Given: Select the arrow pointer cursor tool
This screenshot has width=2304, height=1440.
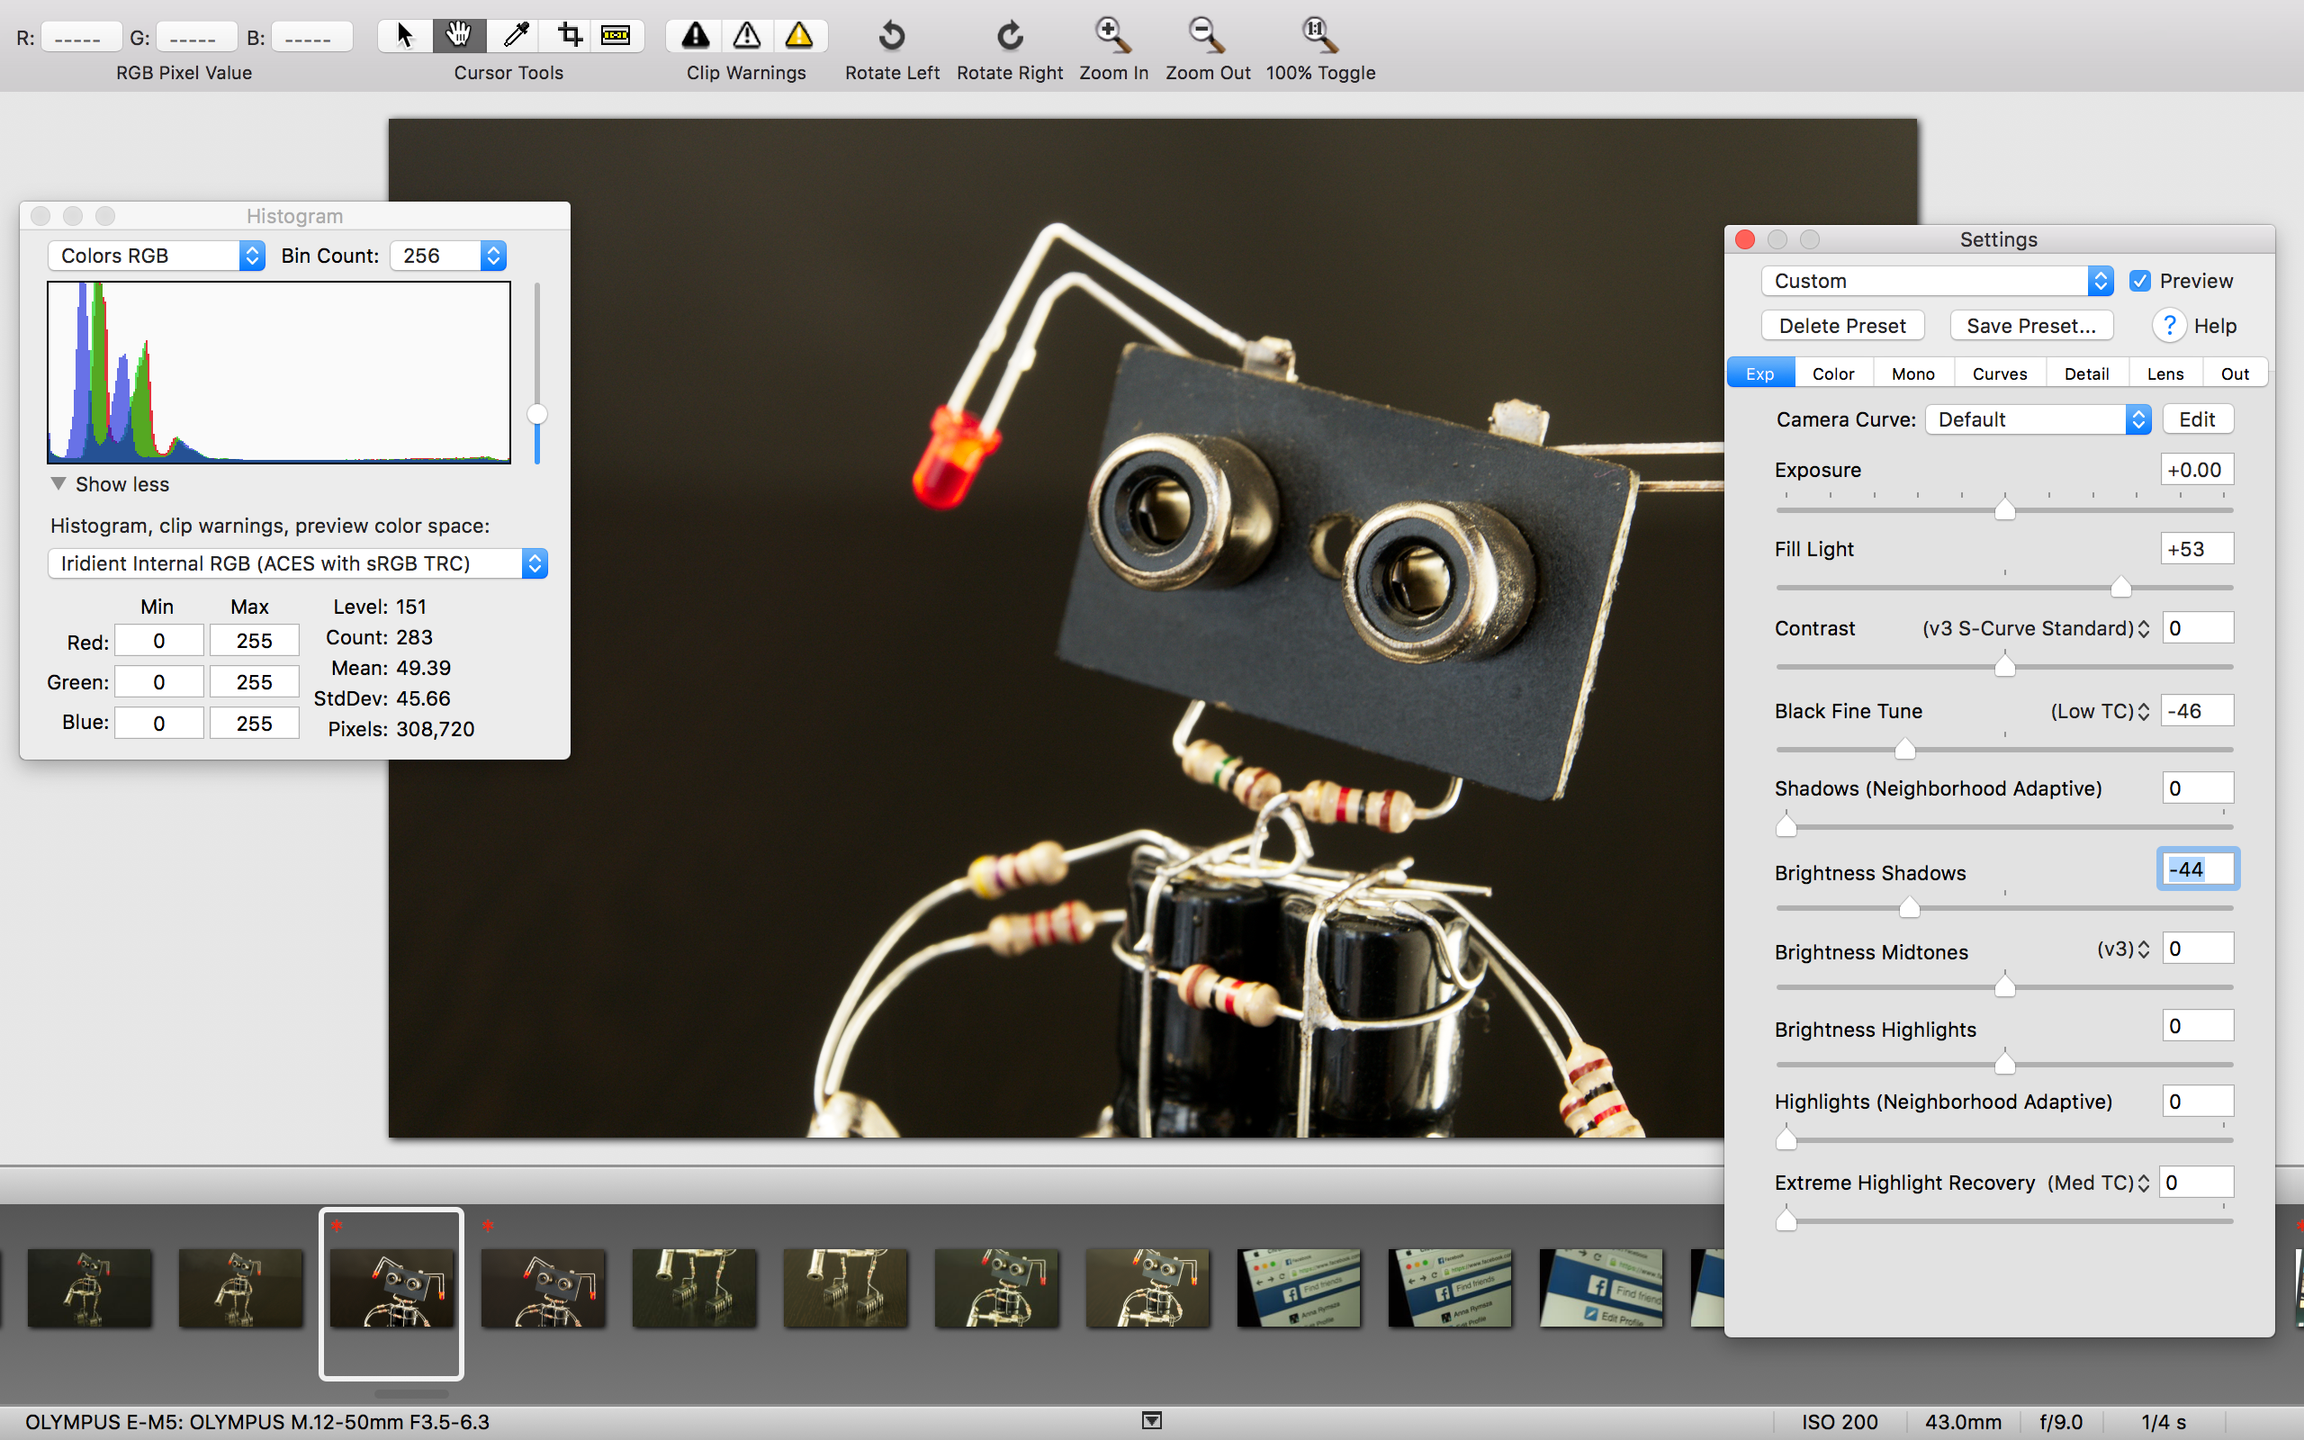Looking at the screenshot, I should (x=405, y=36).
